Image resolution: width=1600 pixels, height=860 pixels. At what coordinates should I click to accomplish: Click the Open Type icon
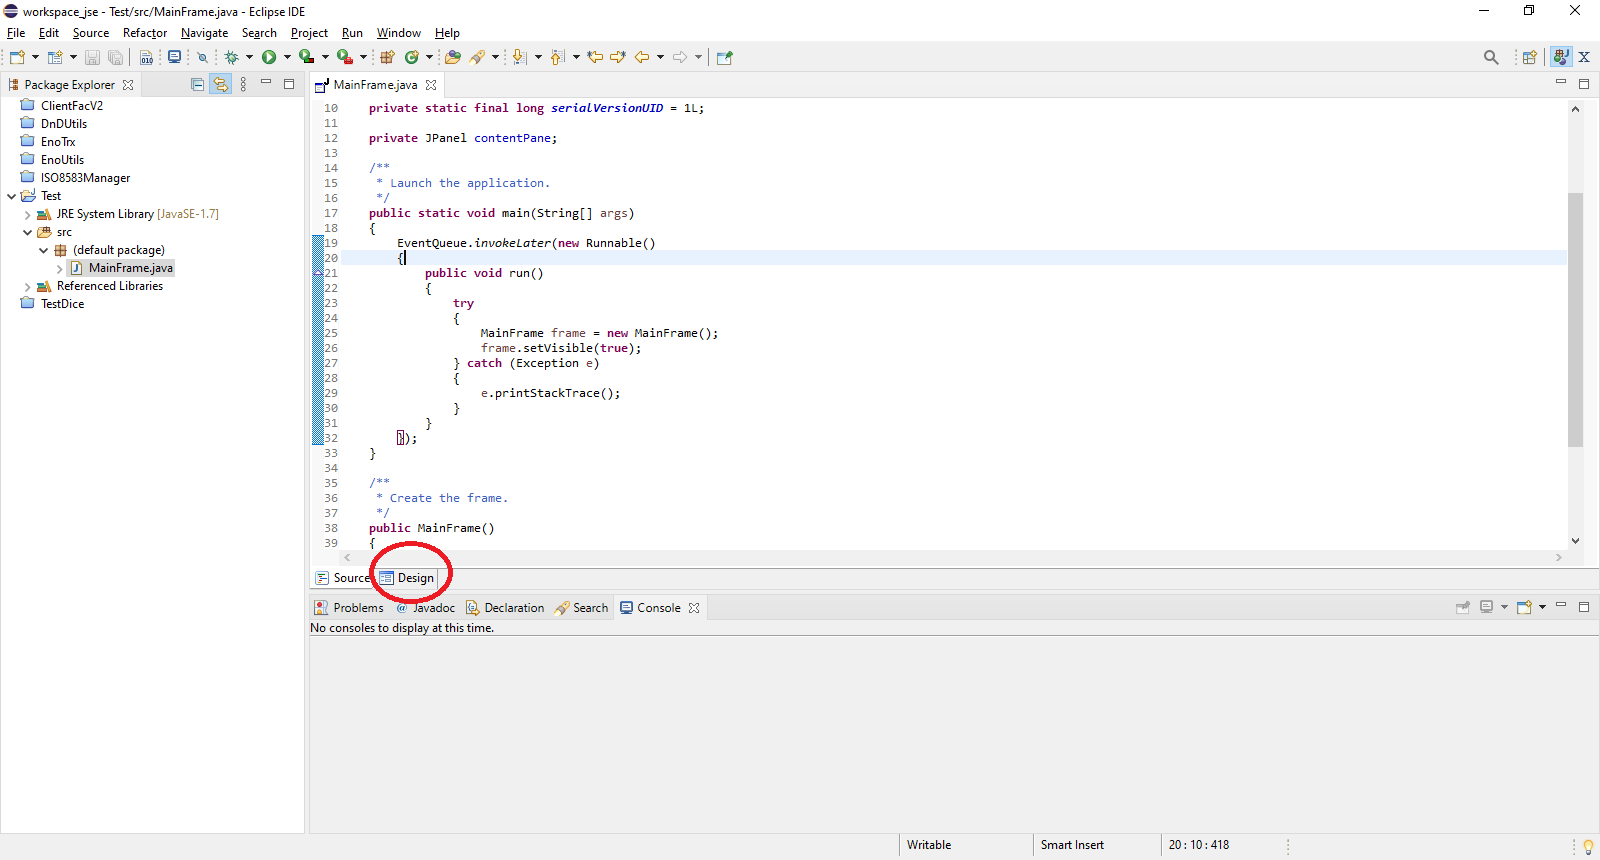point(453,57)
